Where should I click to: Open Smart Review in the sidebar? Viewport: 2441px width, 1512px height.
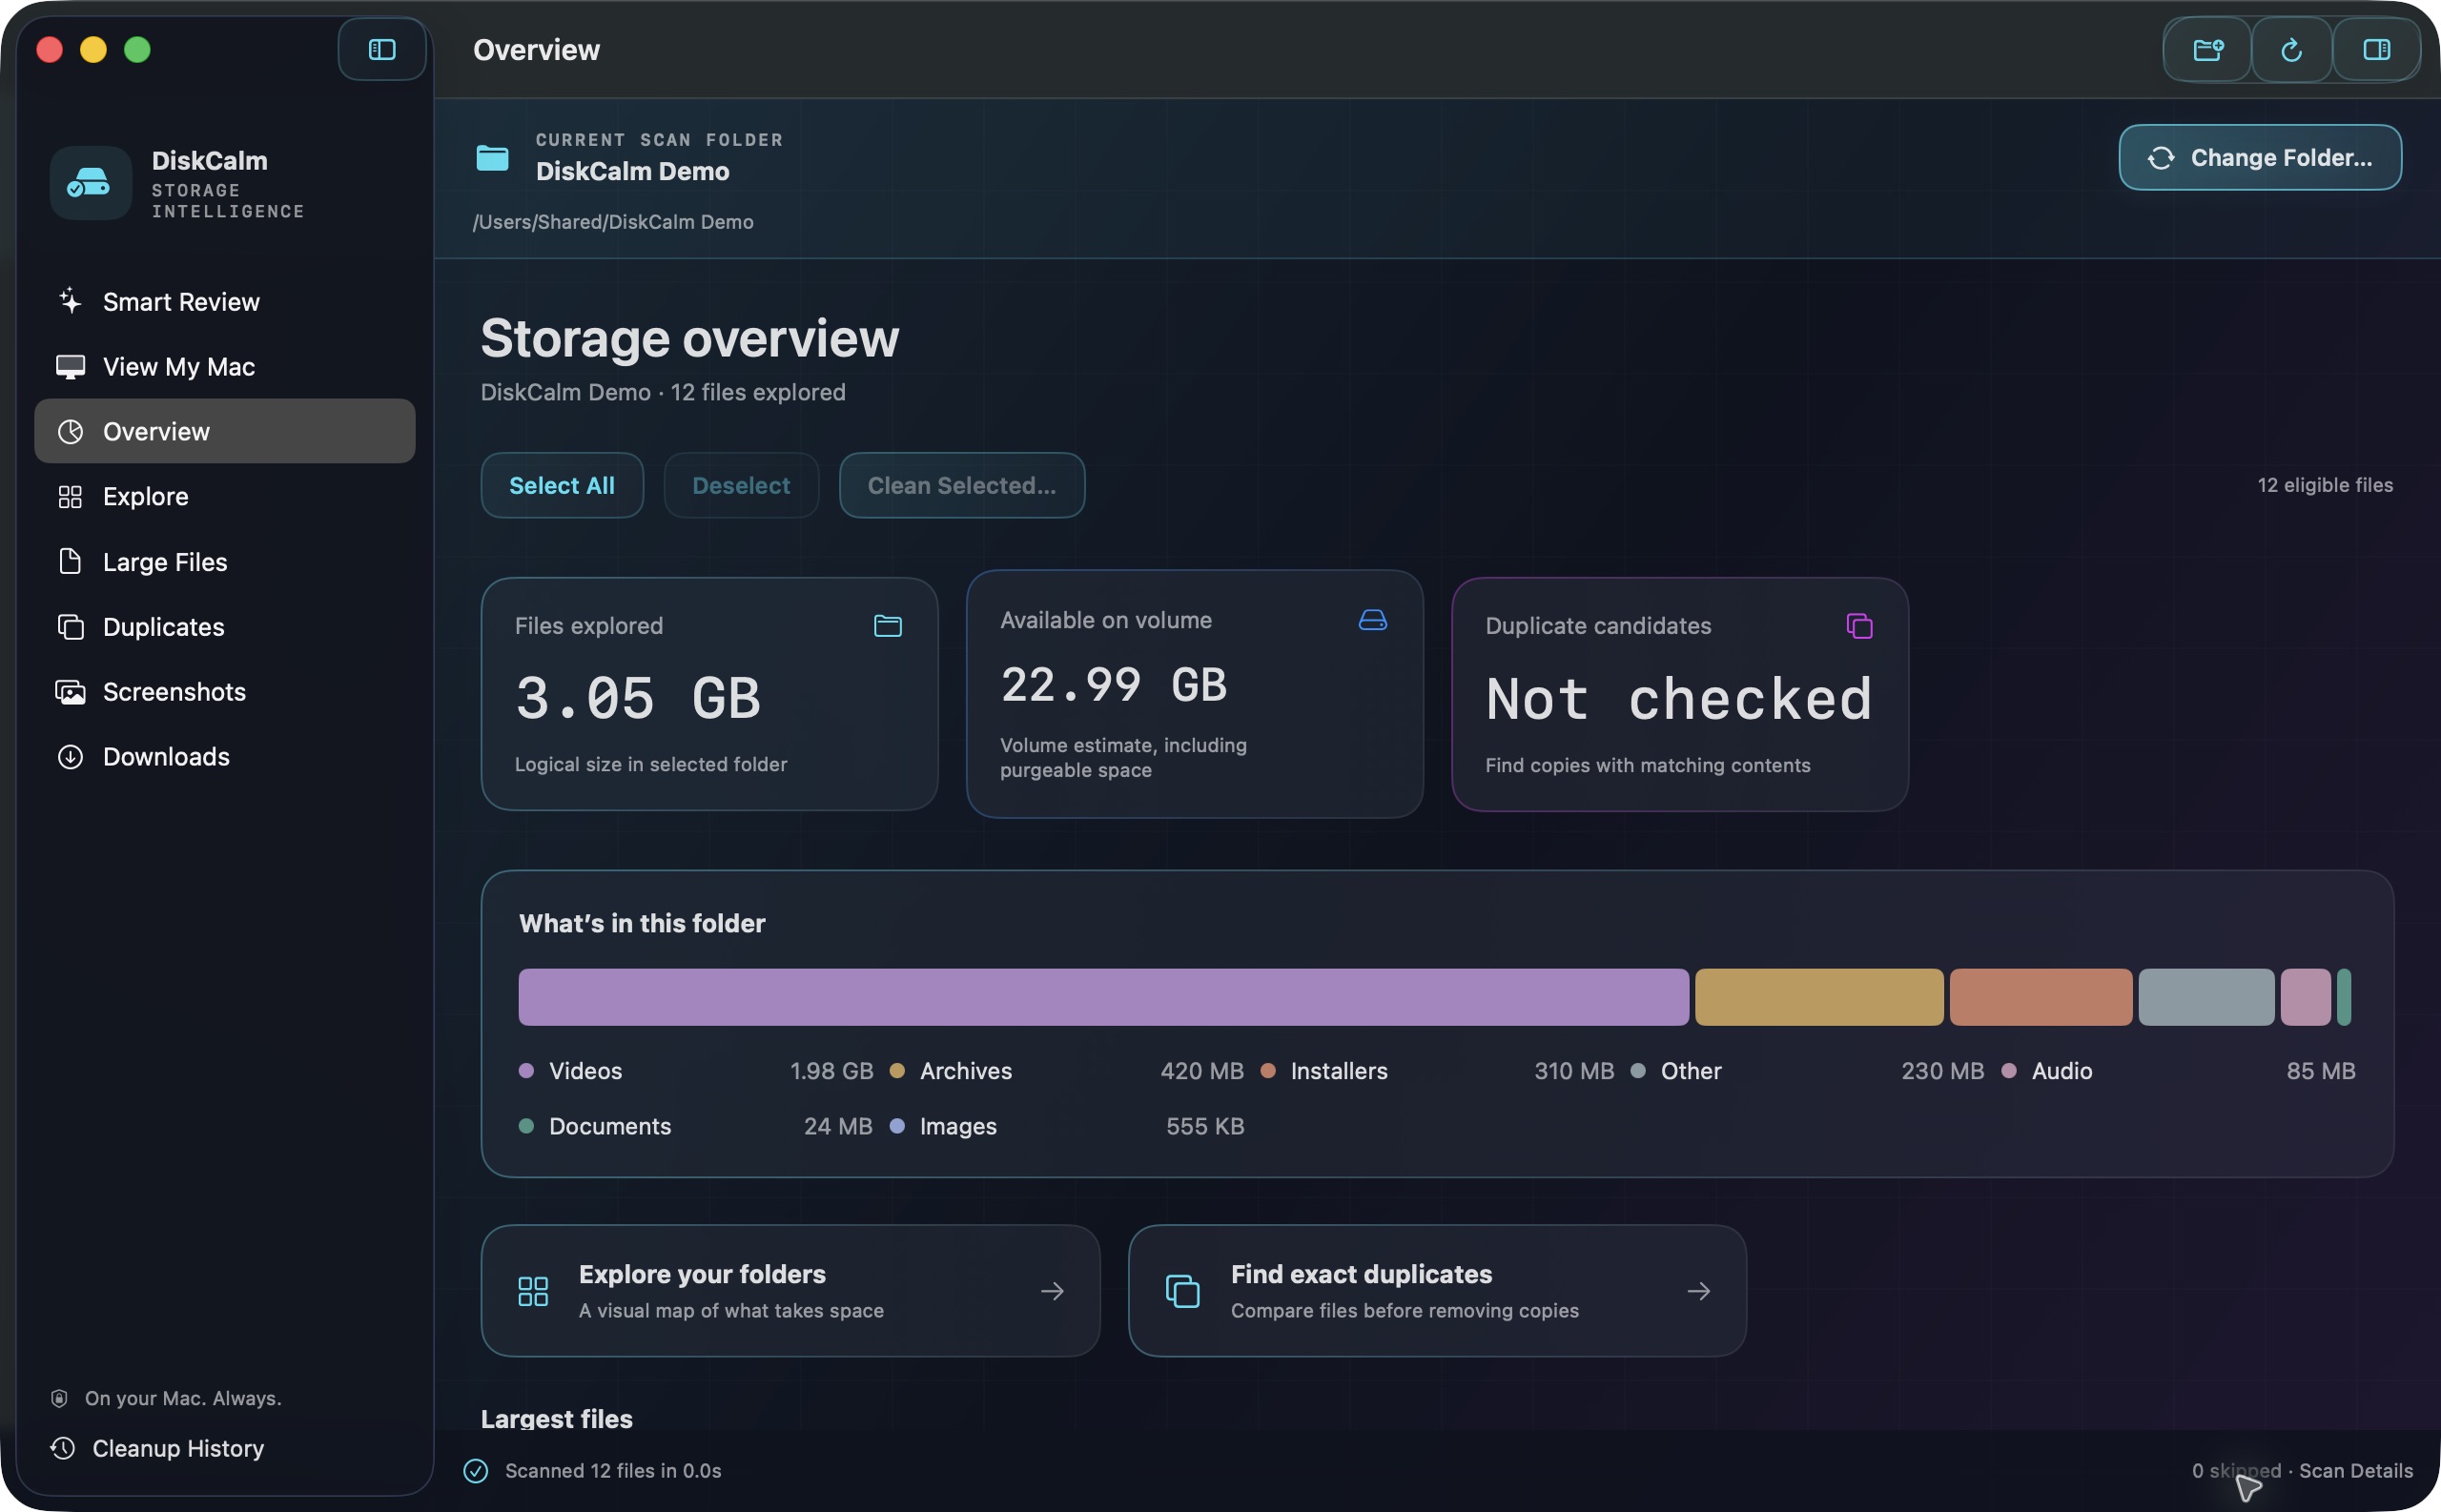tap(224, 301)
